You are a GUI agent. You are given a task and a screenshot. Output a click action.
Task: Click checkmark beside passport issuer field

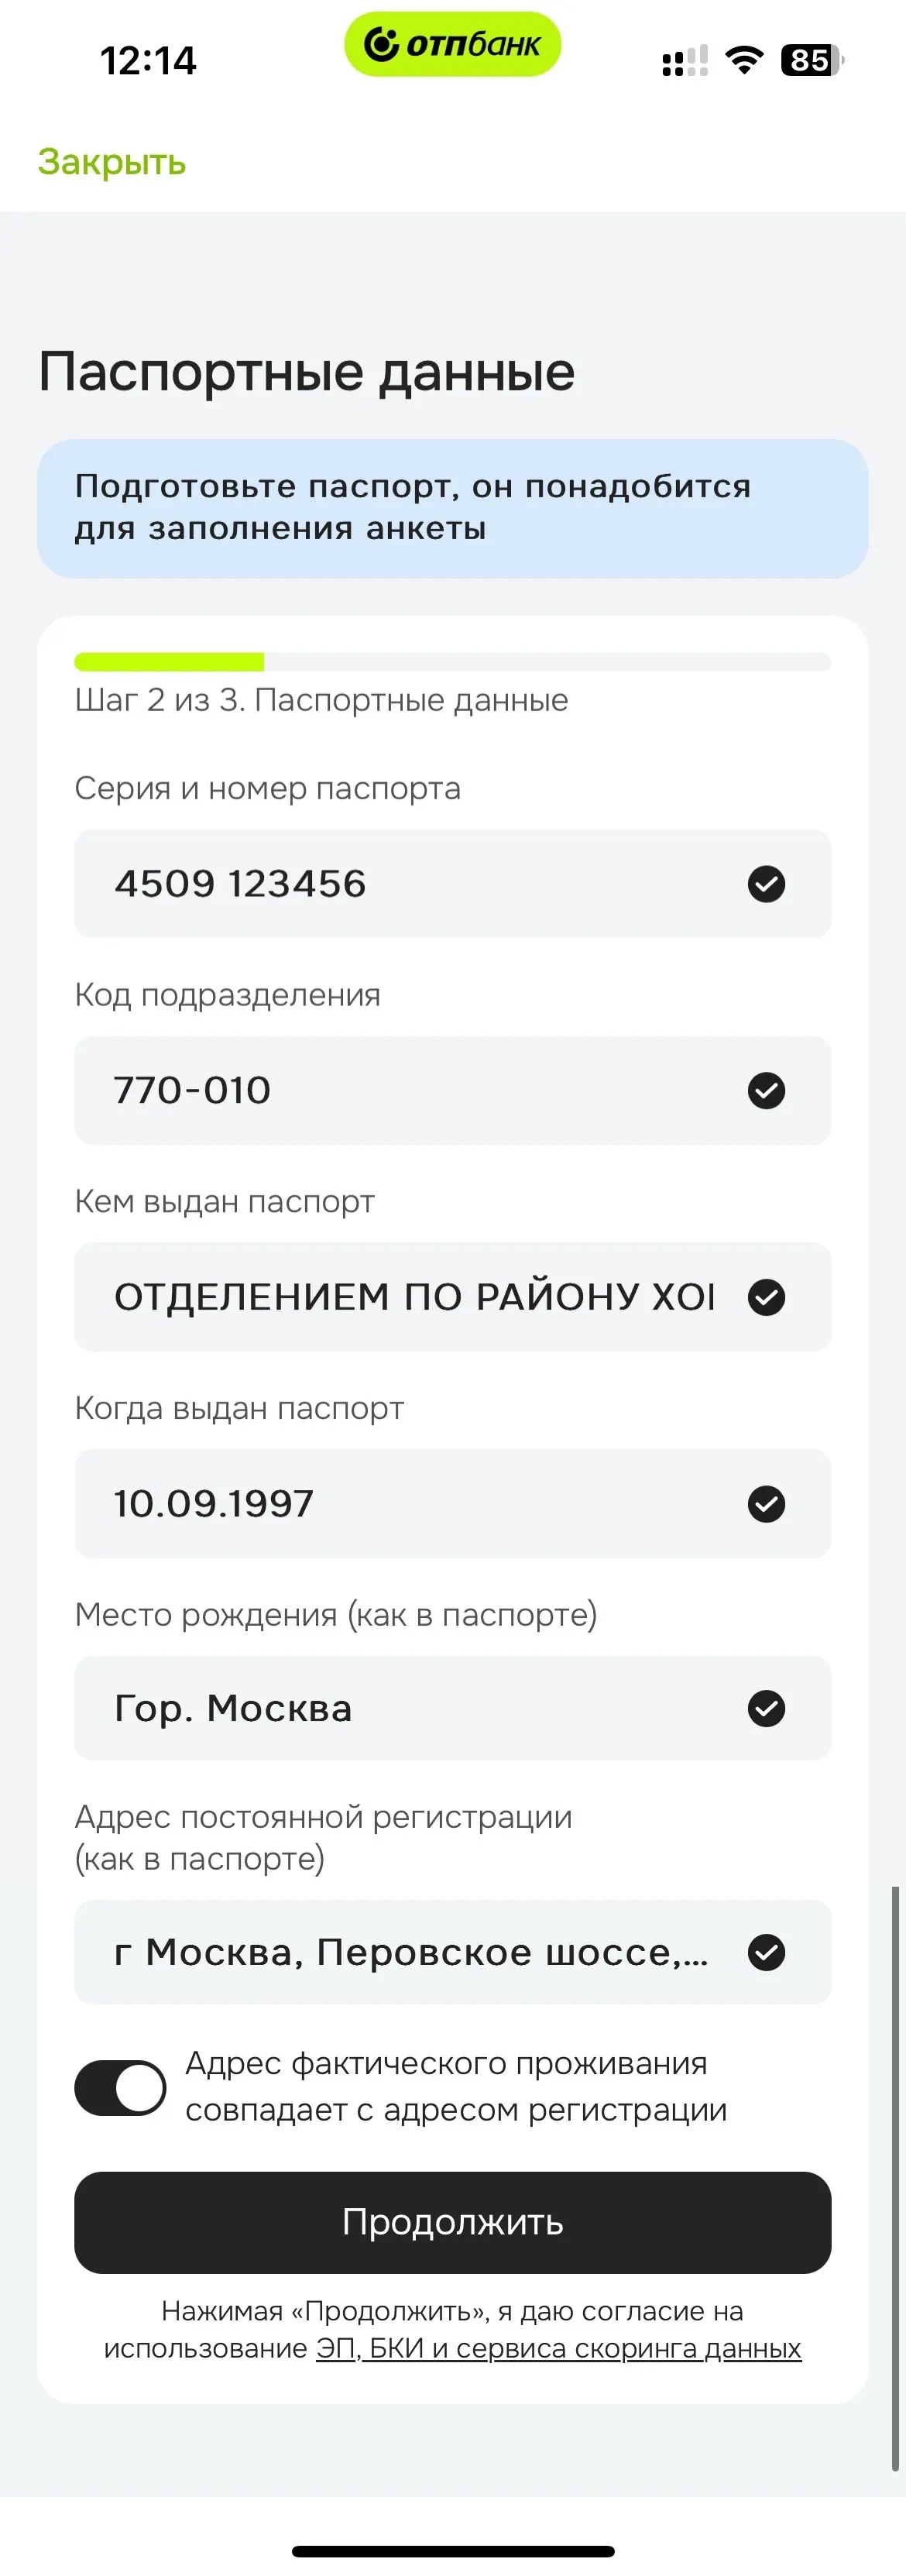tap(766, 1297)
